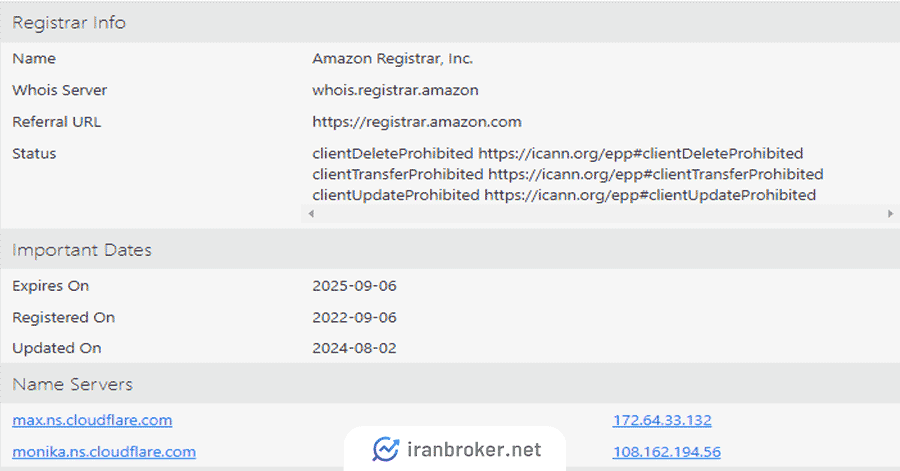The width and height of the screenshot is (900, 471).
Task: Click the right scroll arrow under Status
Action: click(890, 214)
